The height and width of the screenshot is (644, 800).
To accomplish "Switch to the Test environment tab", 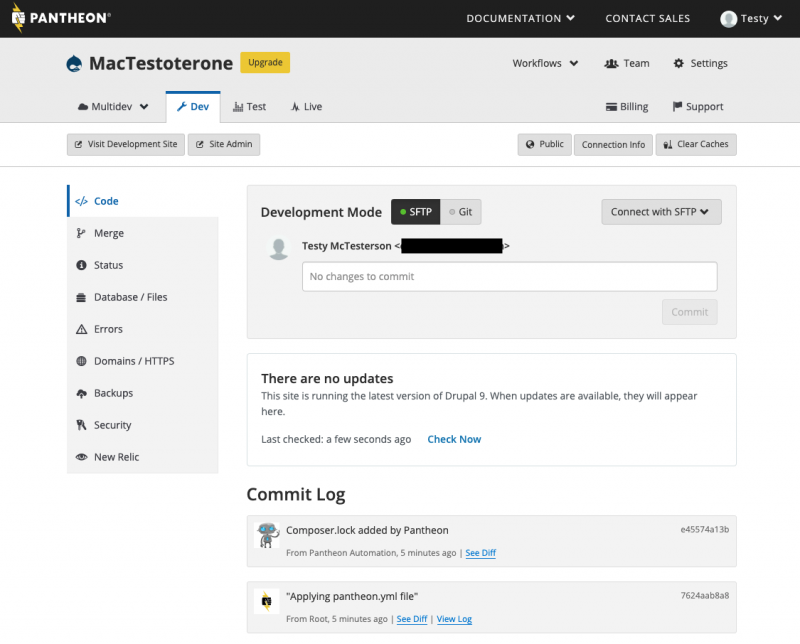I will click(x=249, y=107).
